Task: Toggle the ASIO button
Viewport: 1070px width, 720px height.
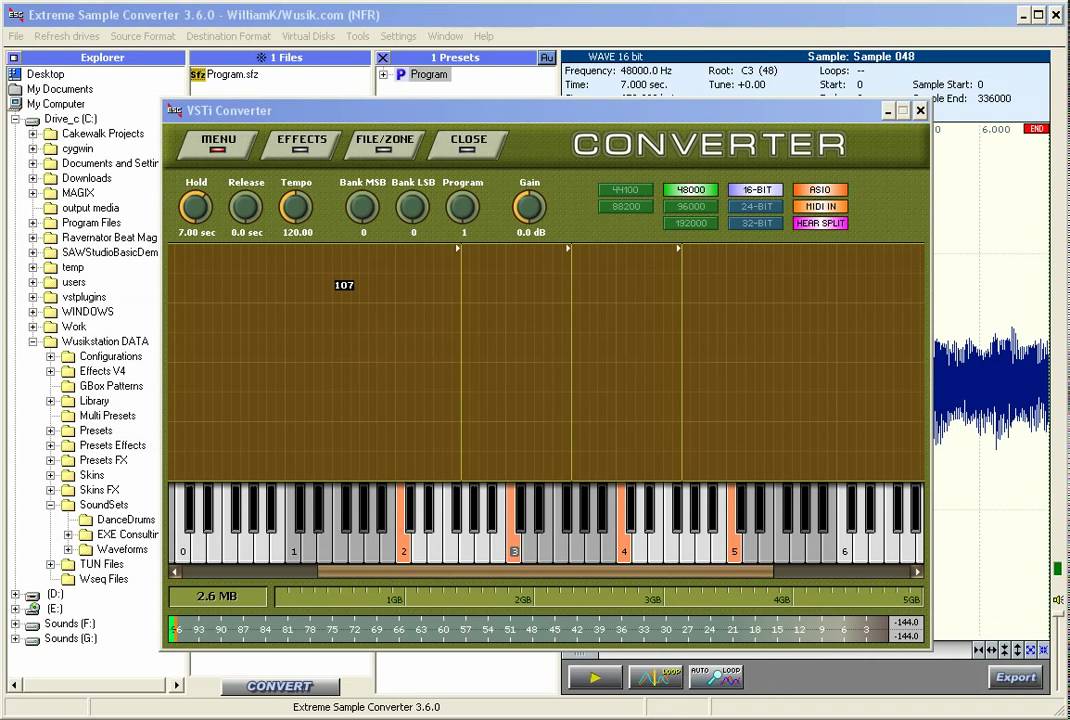Action: pos(820,190)
